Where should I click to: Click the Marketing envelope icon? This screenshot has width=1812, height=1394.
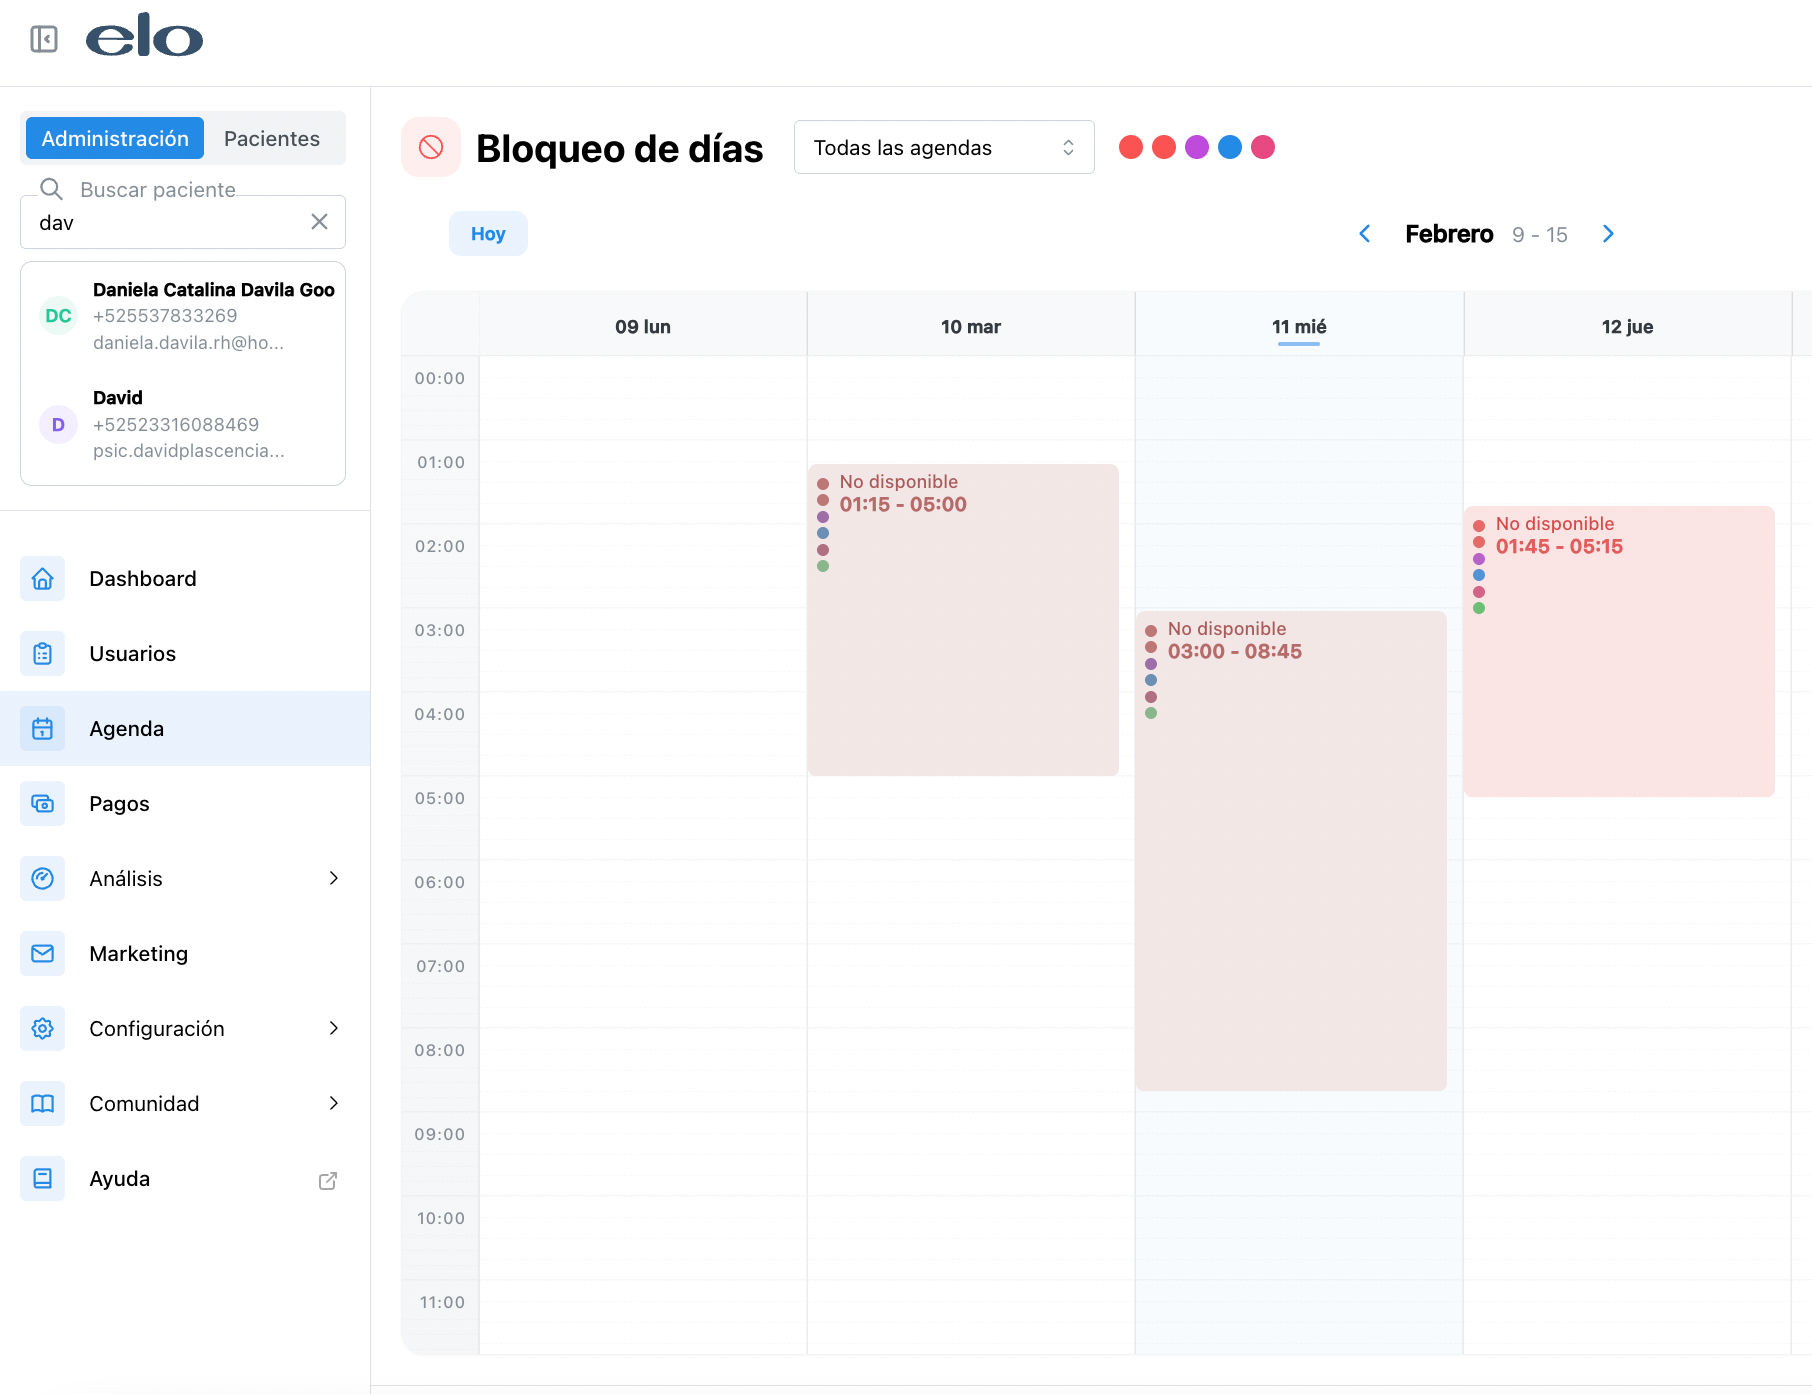pos(42,954)
